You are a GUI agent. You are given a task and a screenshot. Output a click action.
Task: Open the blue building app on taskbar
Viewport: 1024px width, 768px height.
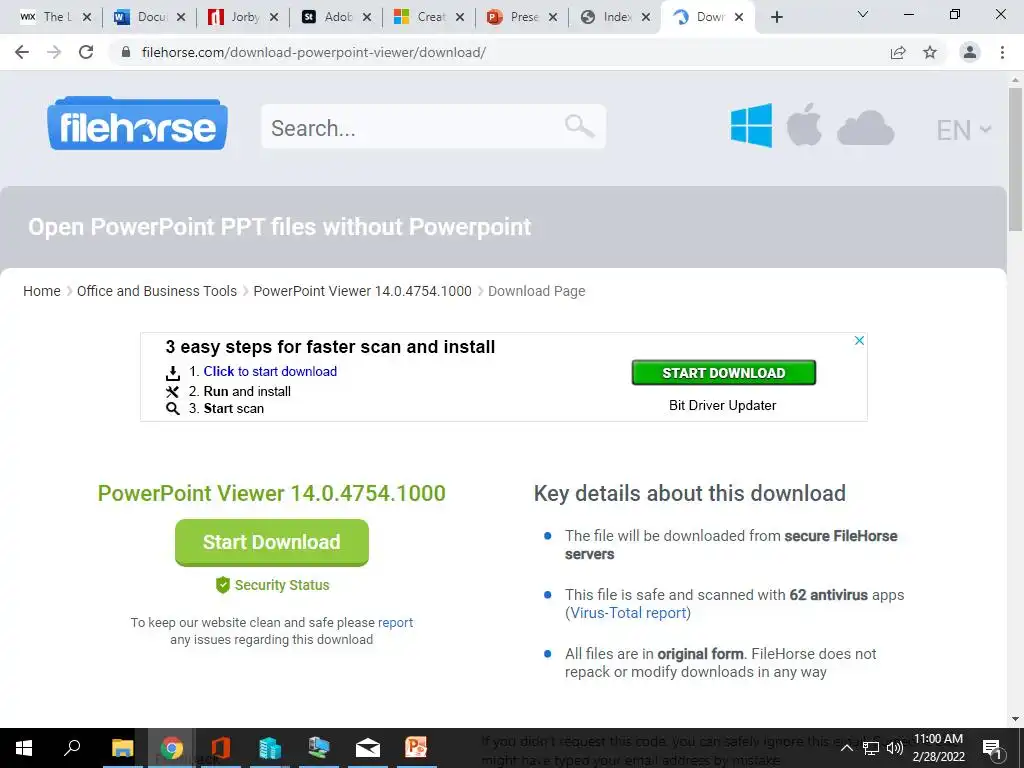tap(270, 748)
